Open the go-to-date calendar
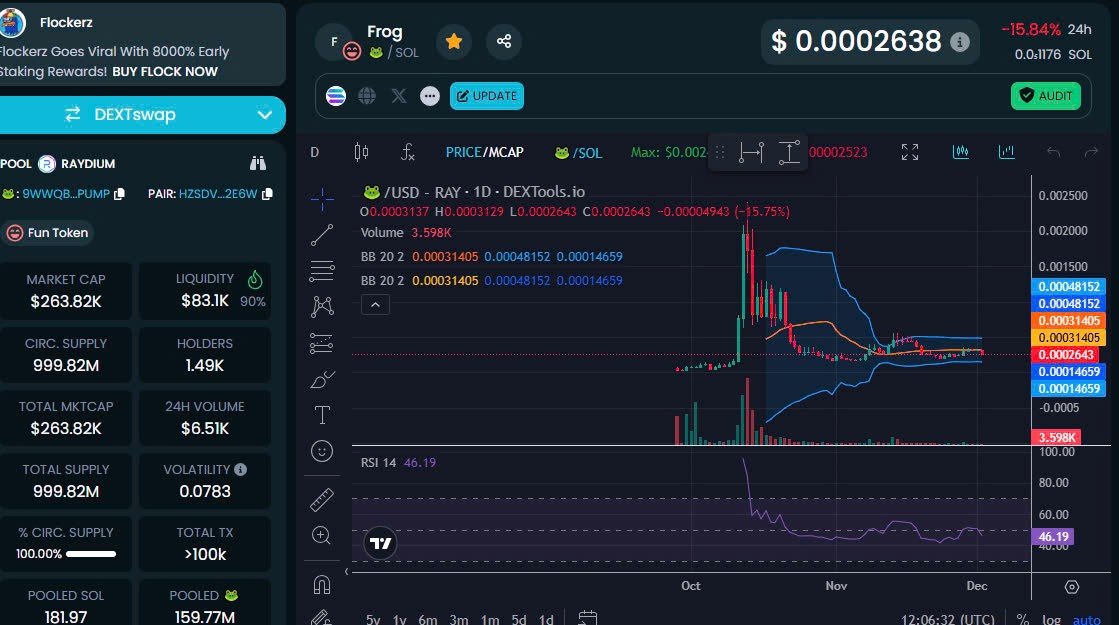 pos(587,618)
